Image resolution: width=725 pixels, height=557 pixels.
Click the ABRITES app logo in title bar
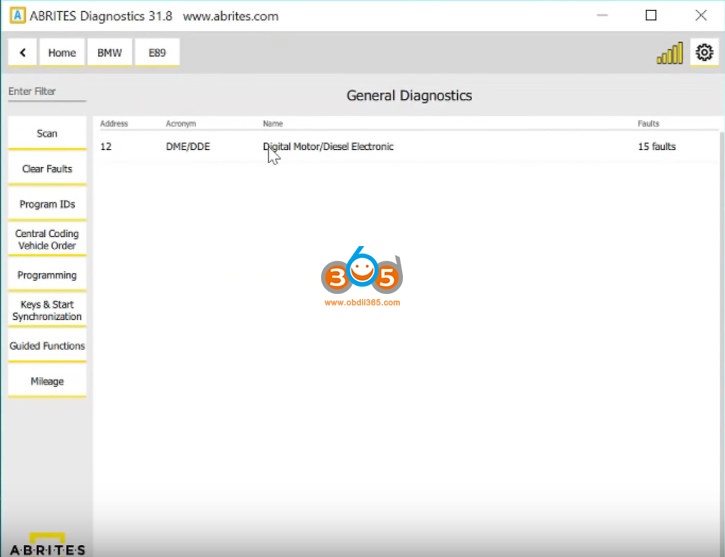(x=18, y=16)
